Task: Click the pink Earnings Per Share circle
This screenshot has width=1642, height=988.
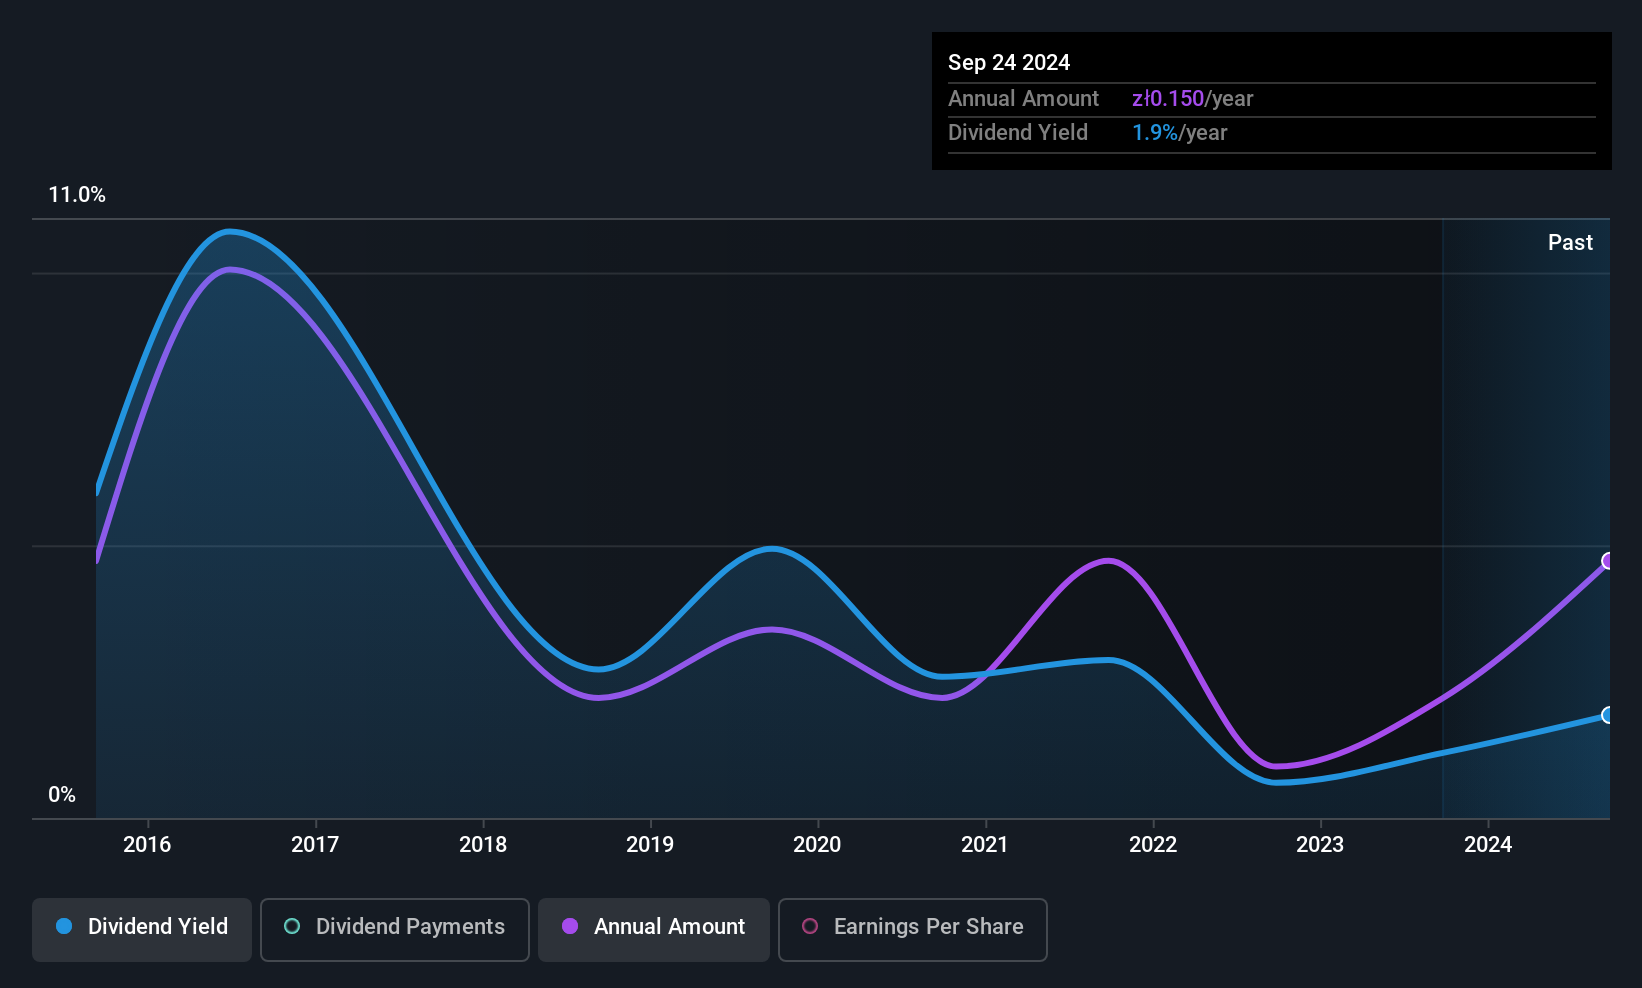Action: pos(810,926)
